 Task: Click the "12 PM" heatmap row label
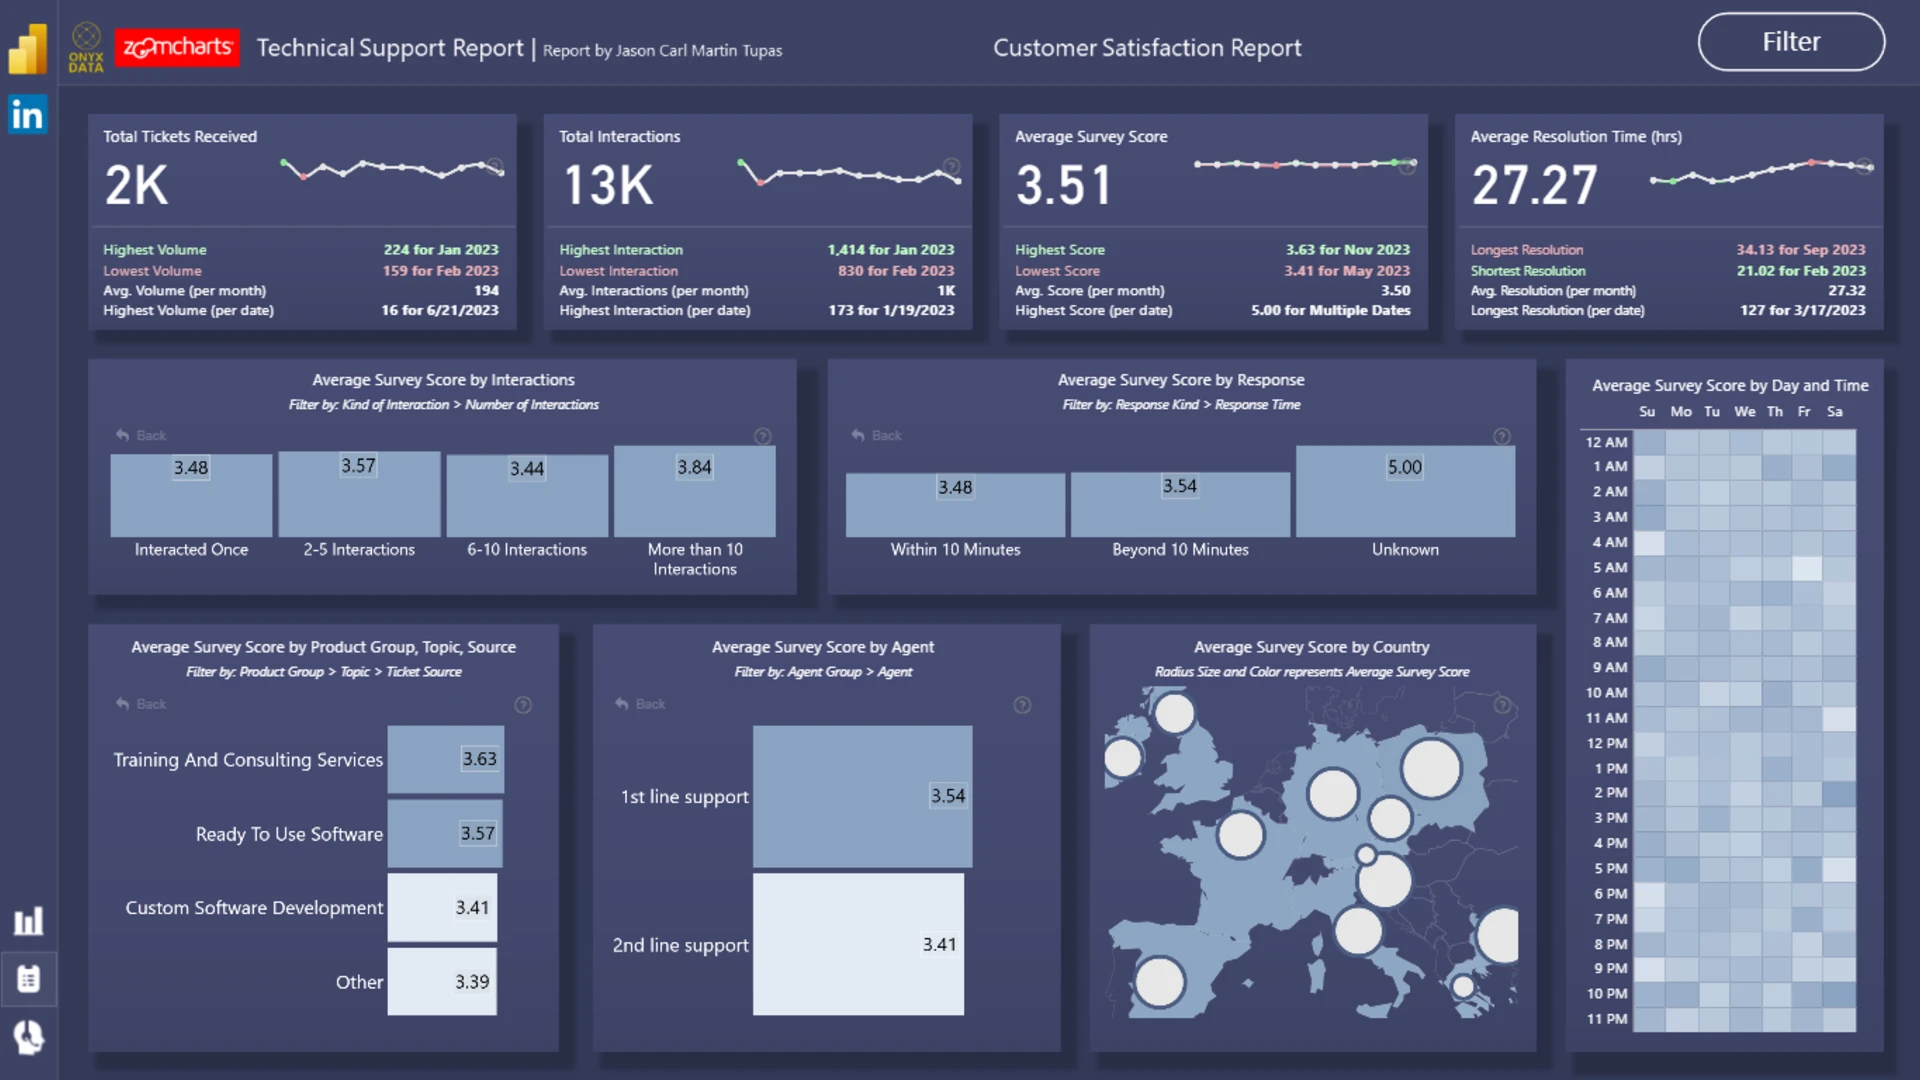coord(1607,744)
